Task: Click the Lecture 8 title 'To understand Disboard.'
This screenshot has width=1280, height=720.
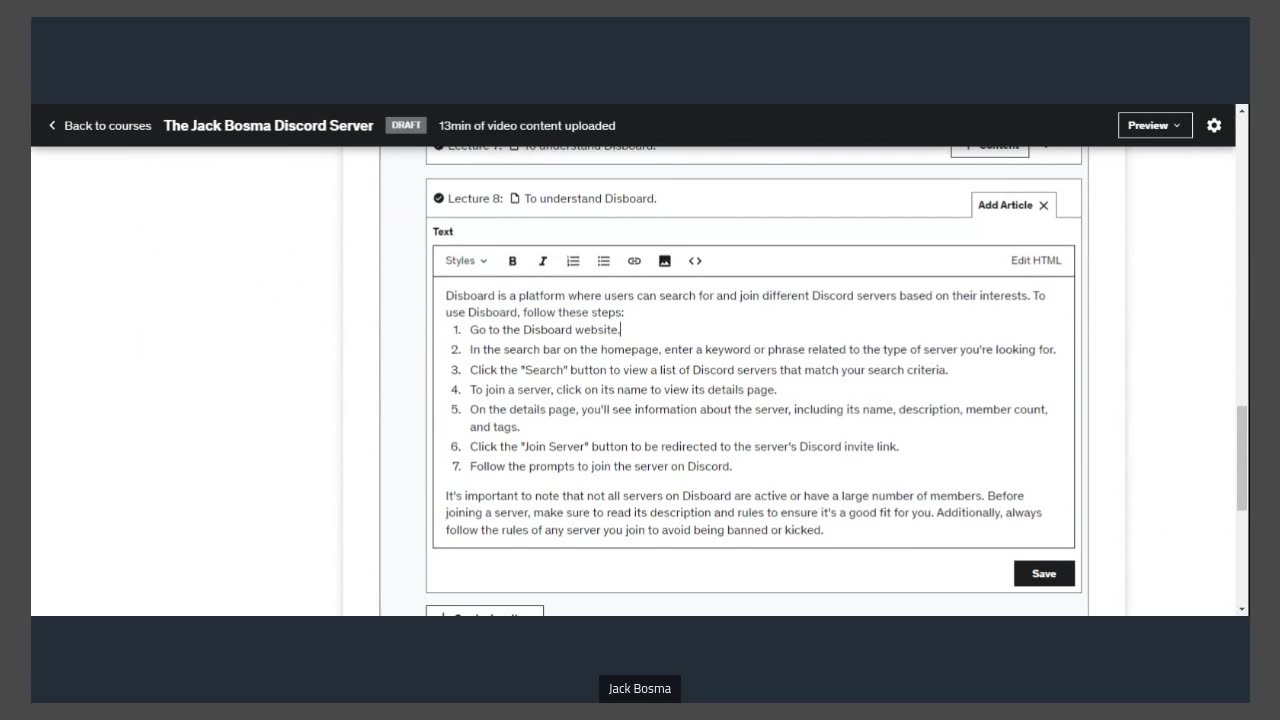Action: (x=590, y=198)
